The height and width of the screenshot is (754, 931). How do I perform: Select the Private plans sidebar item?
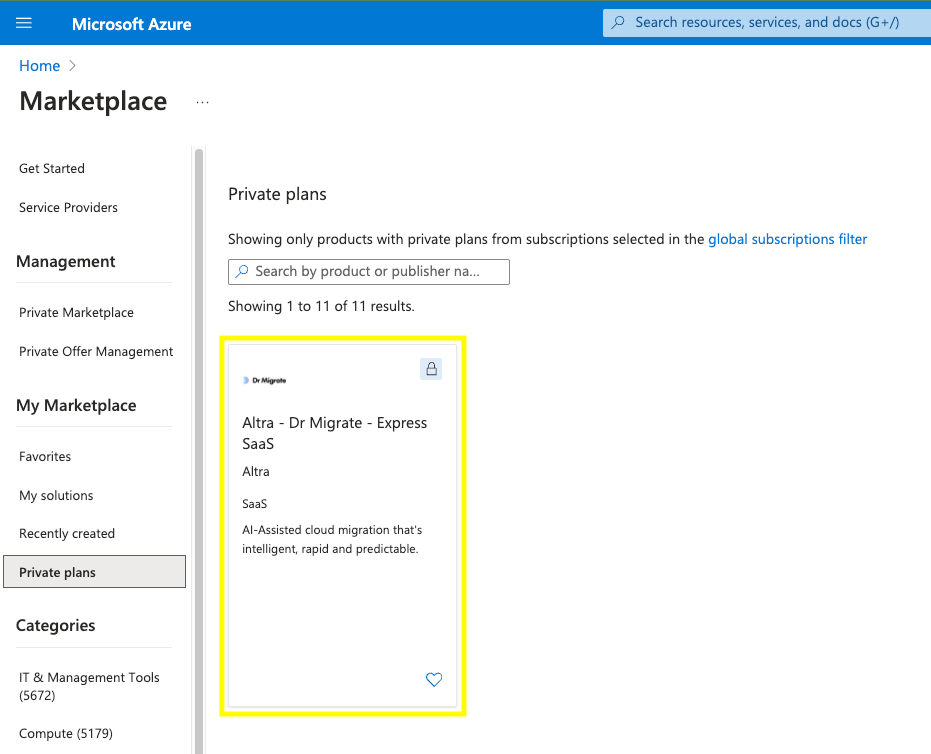pyautogui.click(x=94, y=572)
